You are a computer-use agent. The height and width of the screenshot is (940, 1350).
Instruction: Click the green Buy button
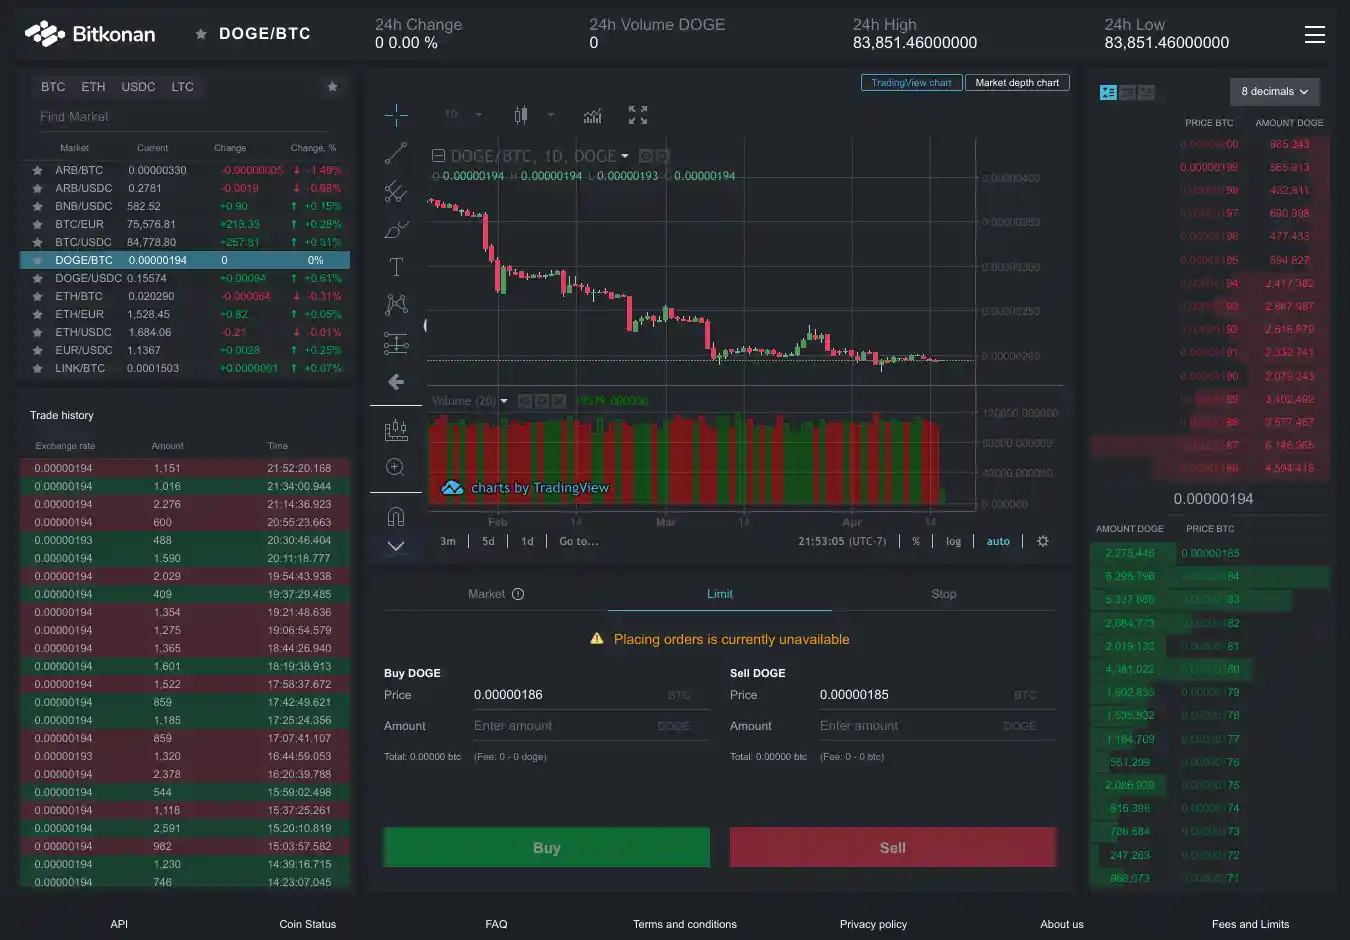point(546,847)
